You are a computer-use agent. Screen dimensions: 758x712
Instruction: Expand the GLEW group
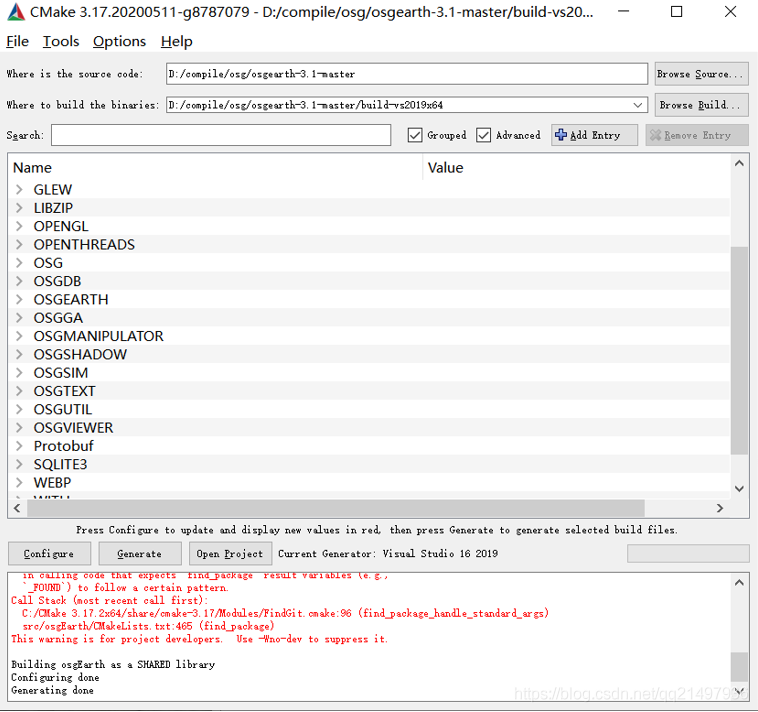click(19, 189)
